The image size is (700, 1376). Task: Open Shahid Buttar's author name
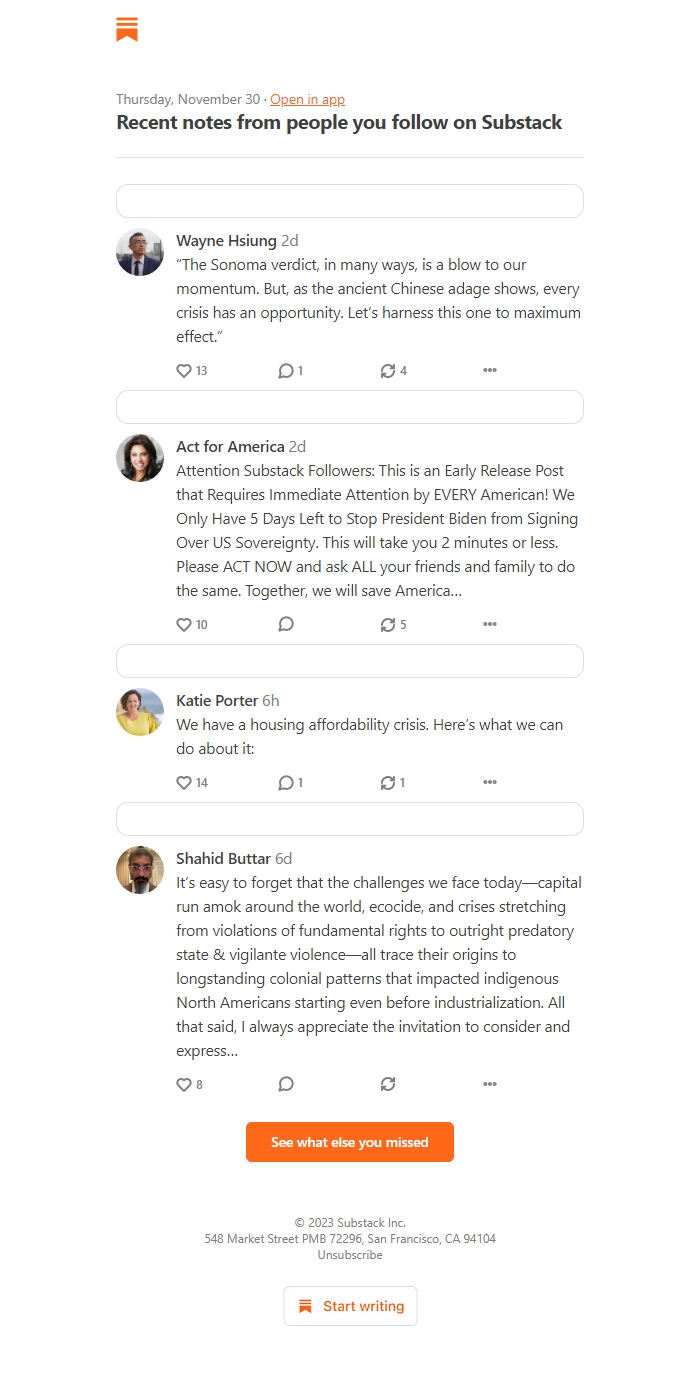(x=223, y=859)
